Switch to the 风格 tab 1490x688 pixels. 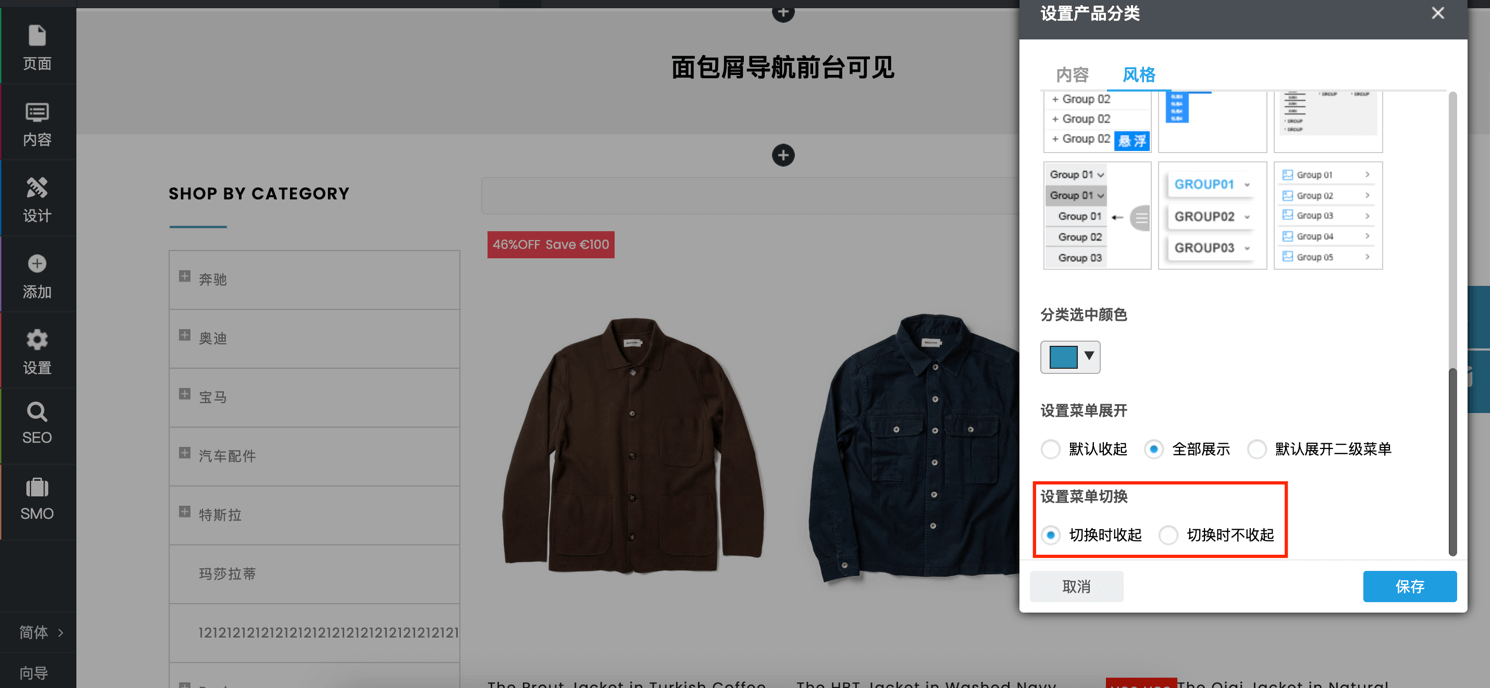click(x=1139, y=75)
